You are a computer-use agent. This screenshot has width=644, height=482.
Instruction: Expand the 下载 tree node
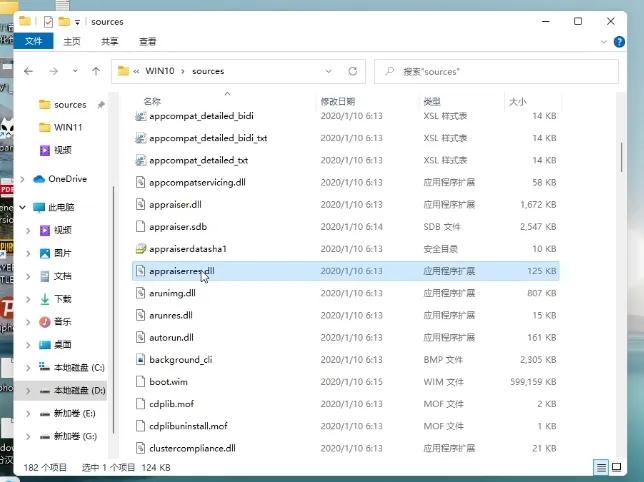pos(28,300)
